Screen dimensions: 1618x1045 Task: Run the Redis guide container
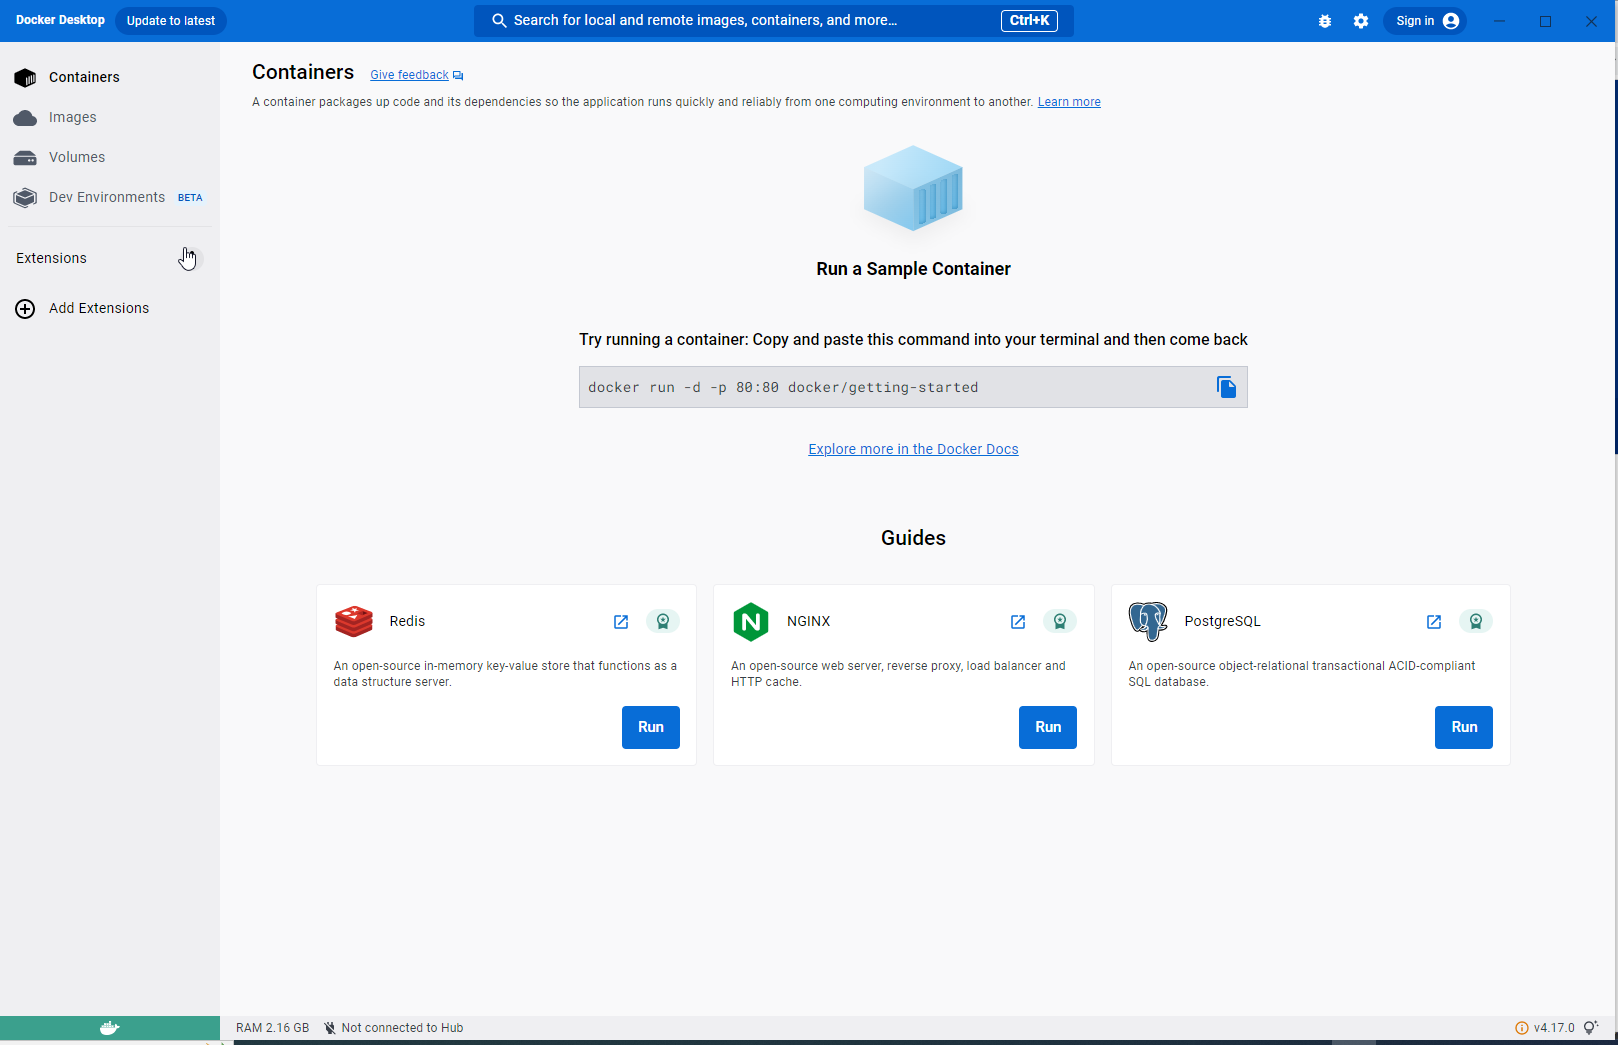651,727
